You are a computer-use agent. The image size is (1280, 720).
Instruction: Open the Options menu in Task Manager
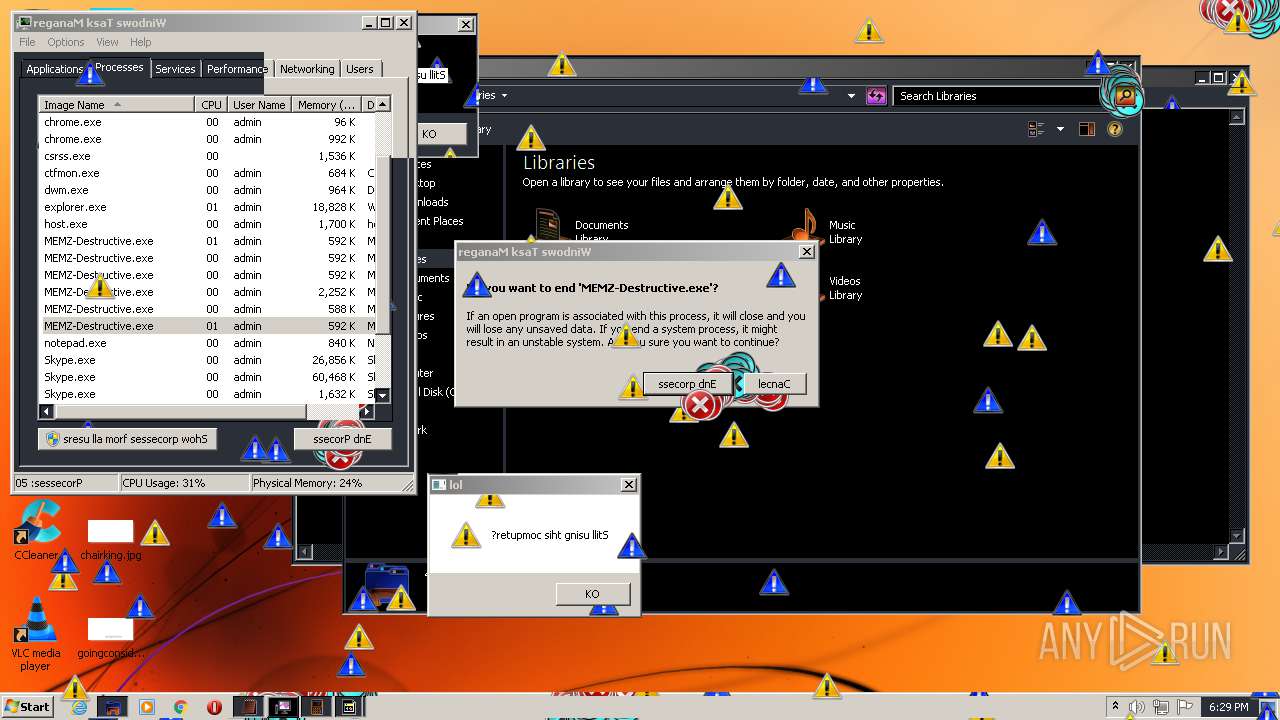point(66,42)
